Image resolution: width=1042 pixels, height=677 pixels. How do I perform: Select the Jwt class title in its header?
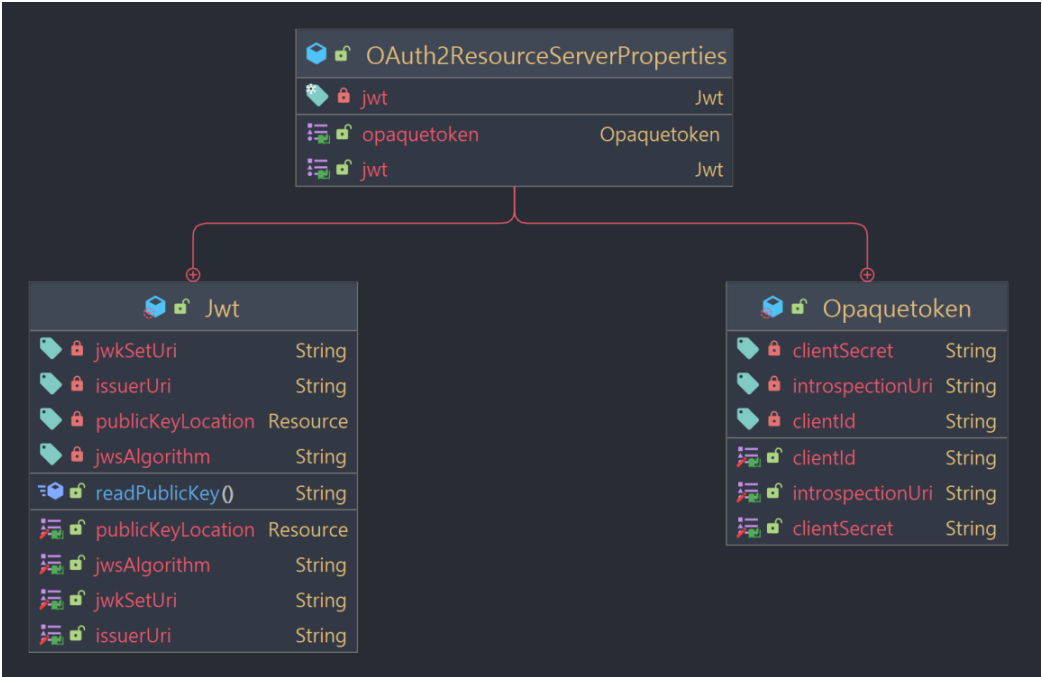(x=223, y=309)
